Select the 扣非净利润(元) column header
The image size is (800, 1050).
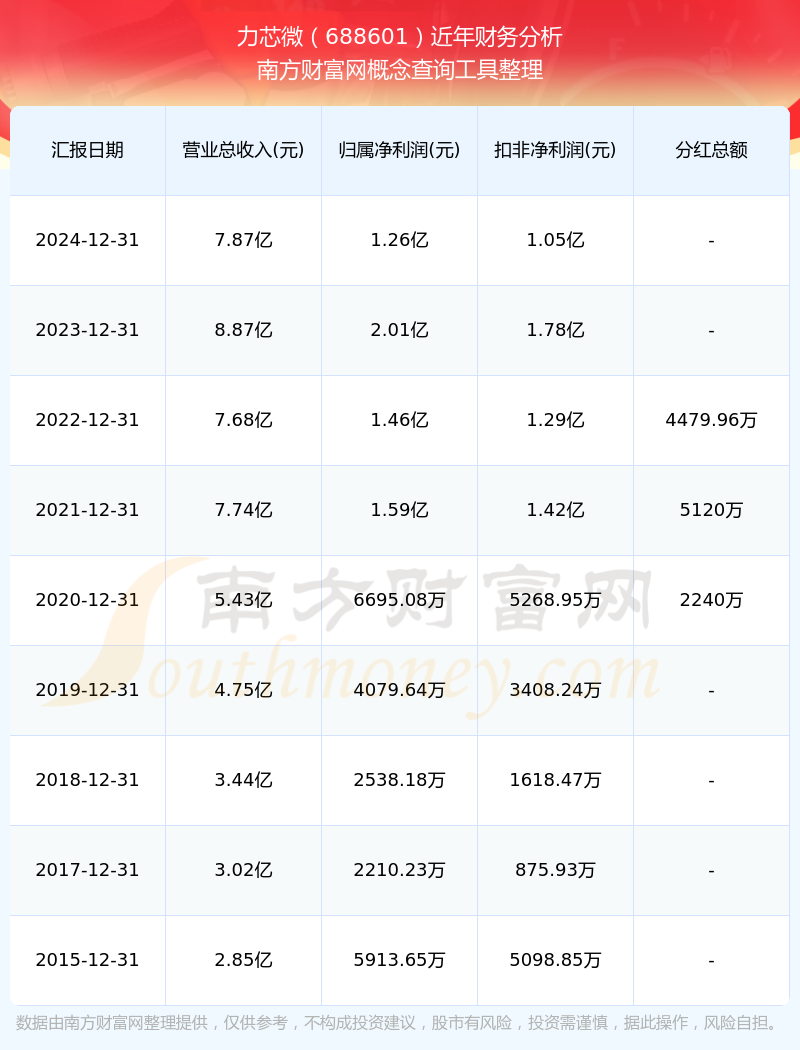tap(556, 150)
